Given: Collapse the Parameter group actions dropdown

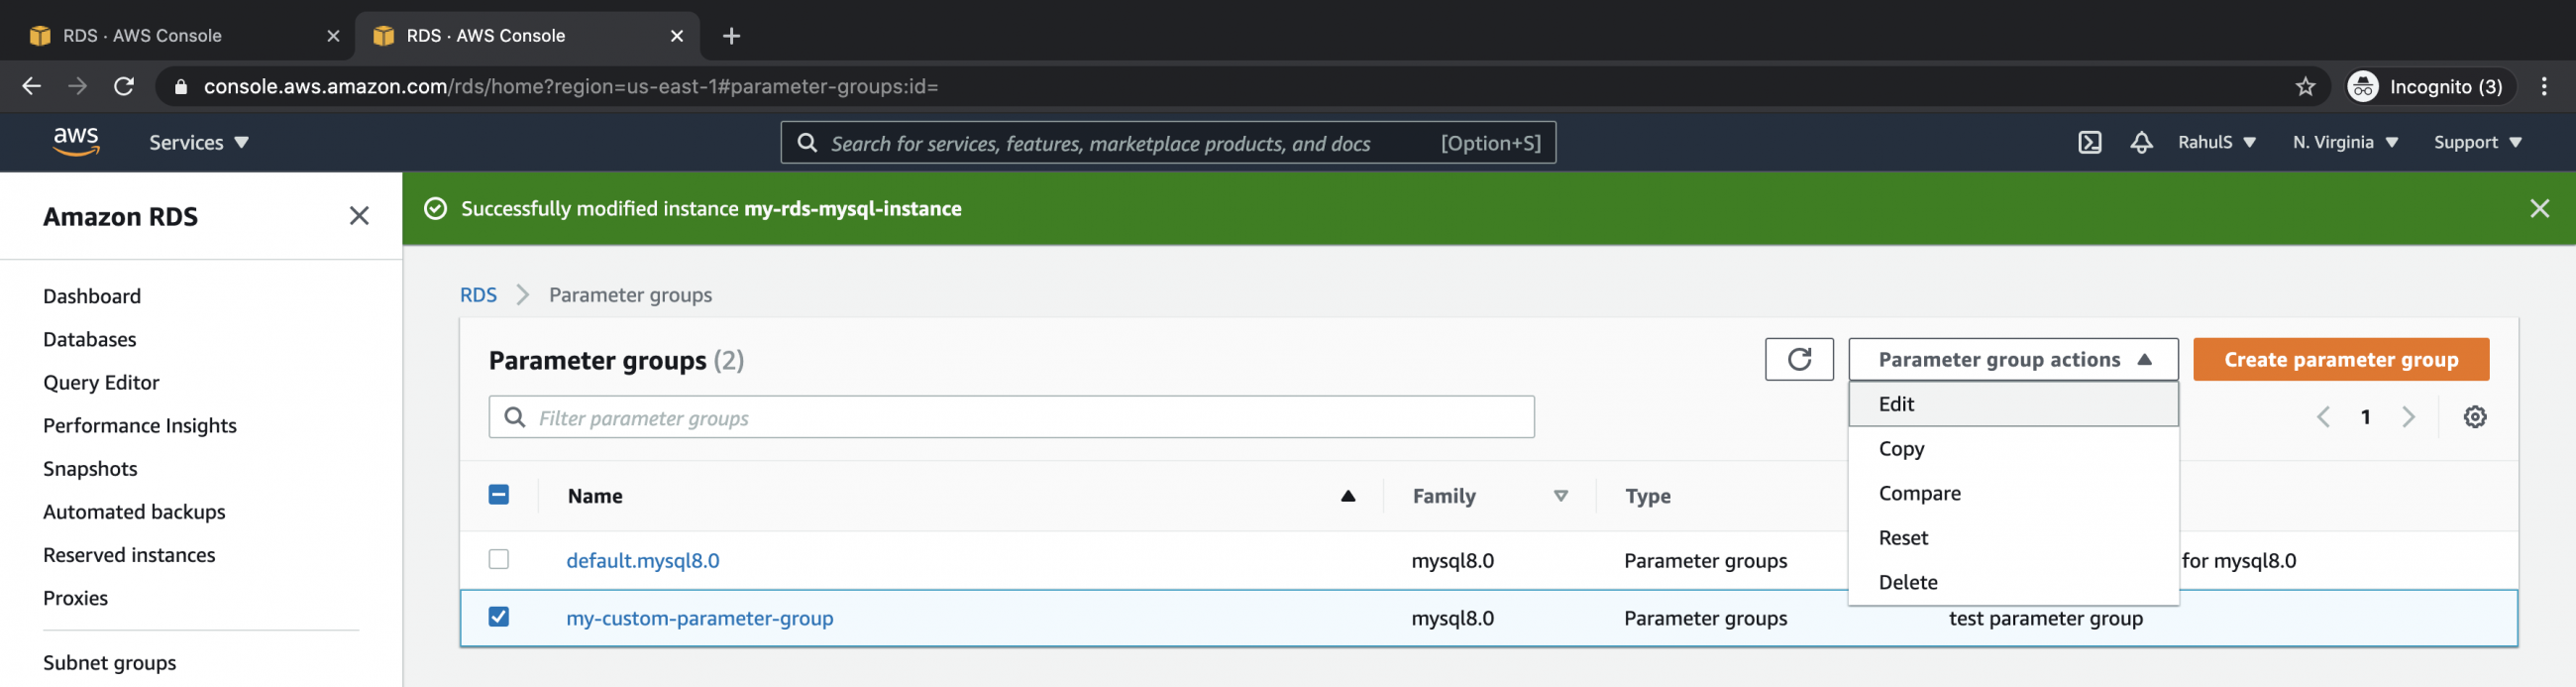Looking at the screenshot, I should [x=2012, y=359].
